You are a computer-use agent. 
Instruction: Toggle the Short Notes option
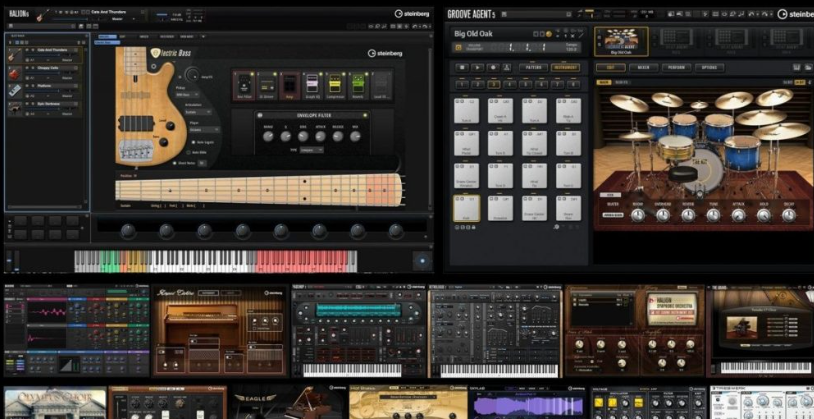click(x=175, y=163)
